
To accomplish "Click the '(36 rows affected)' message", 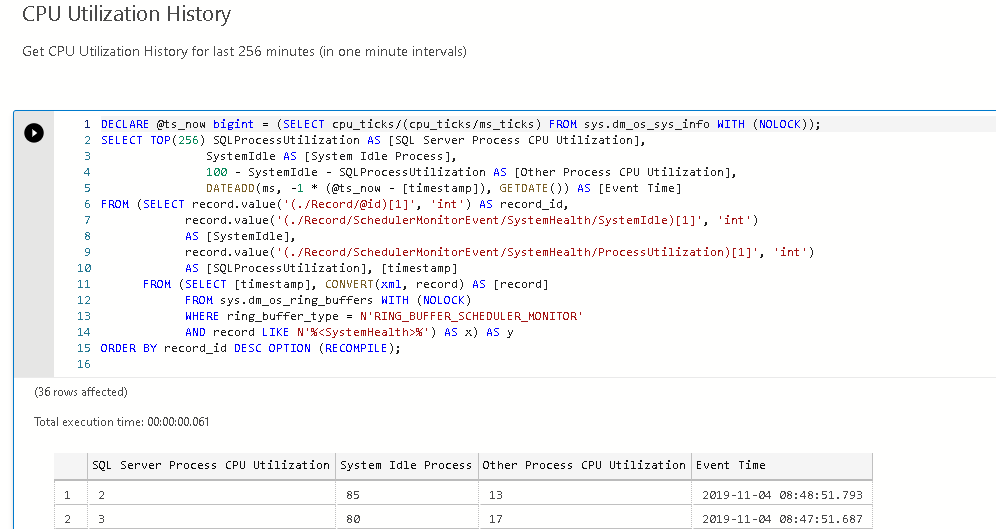I will click(81, 392).
